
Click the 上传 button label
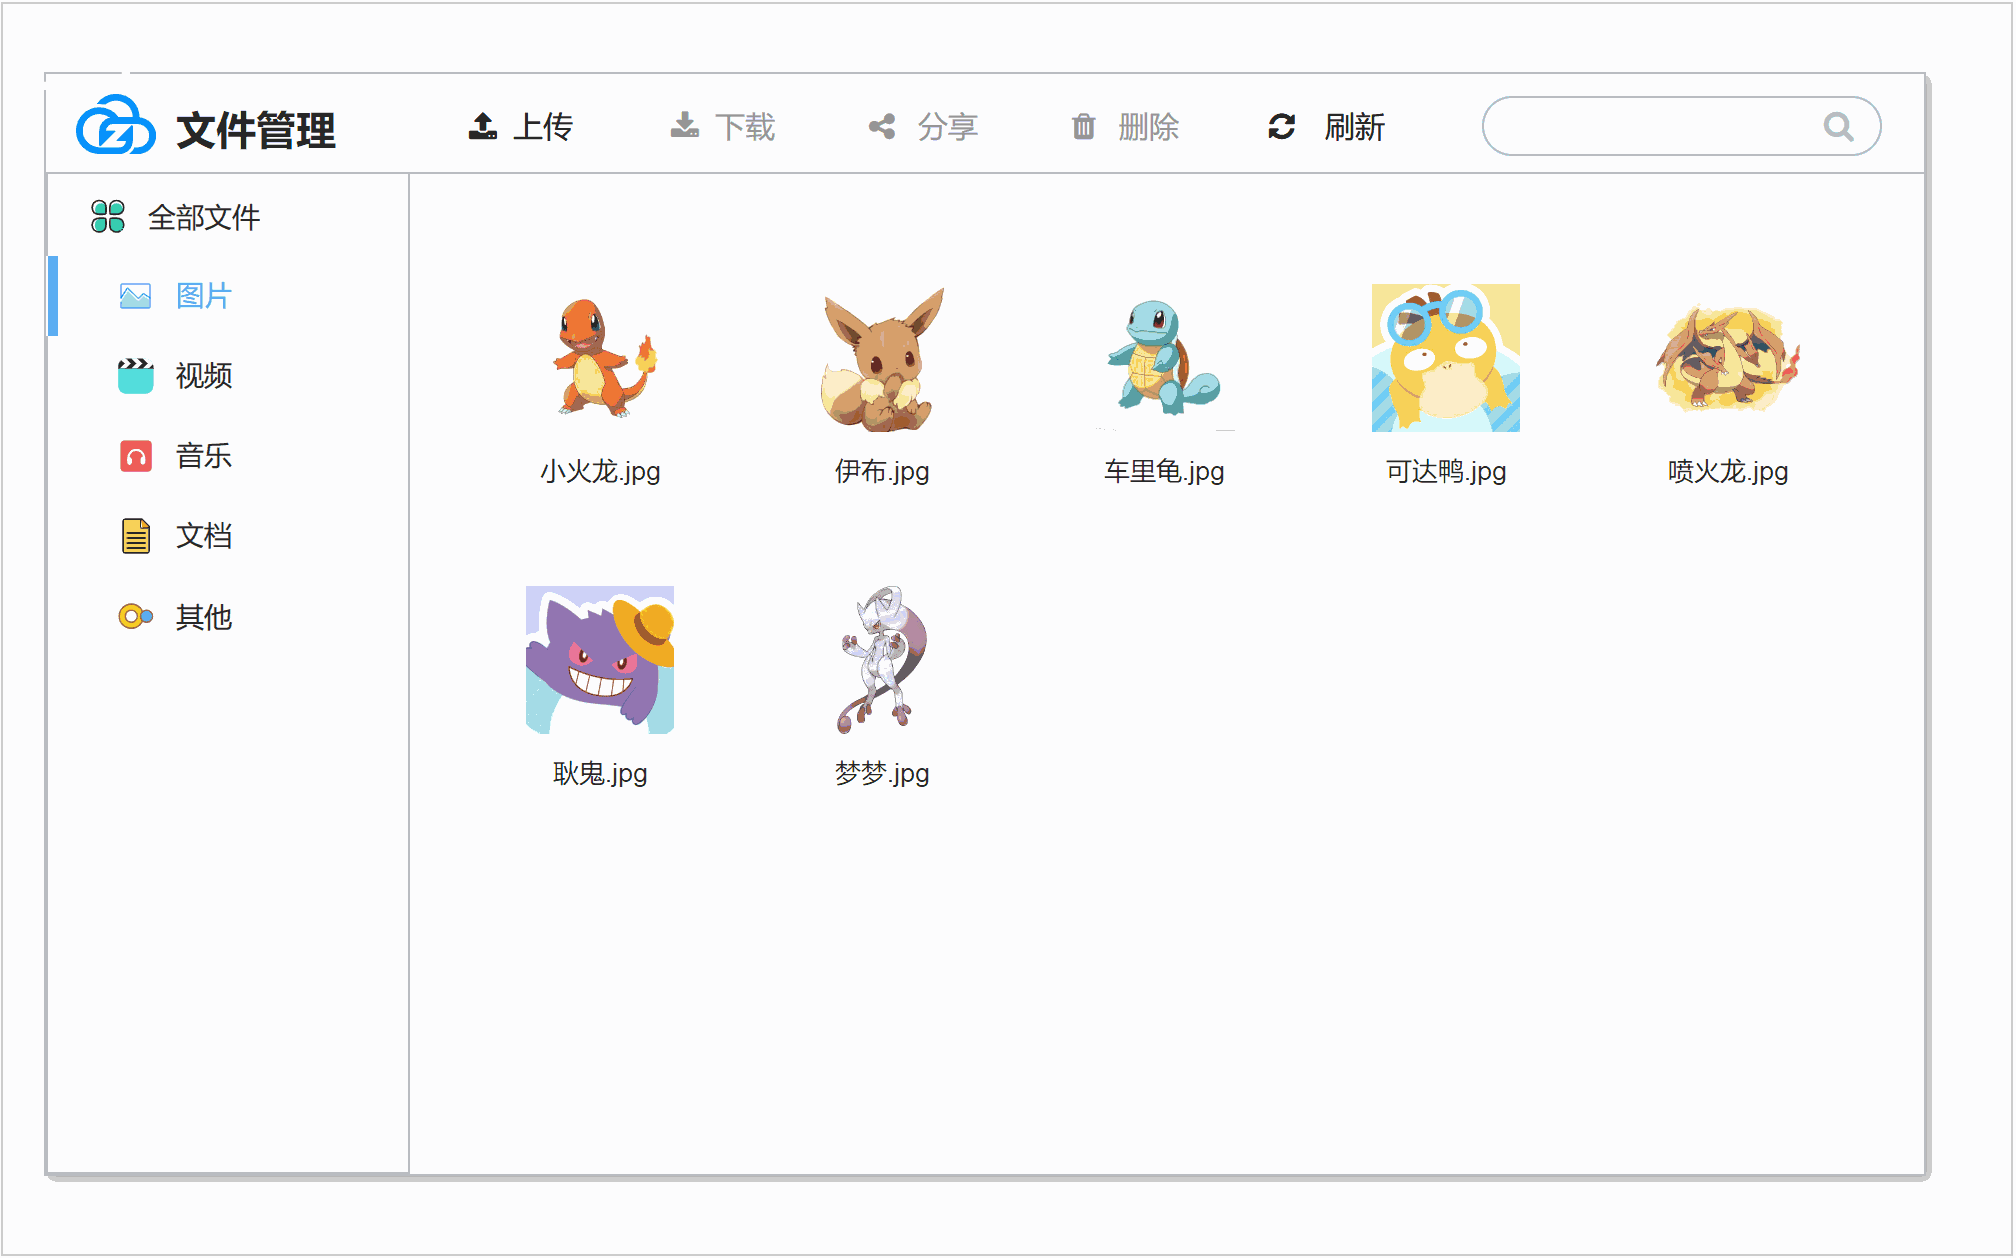[x=543, y=127]
